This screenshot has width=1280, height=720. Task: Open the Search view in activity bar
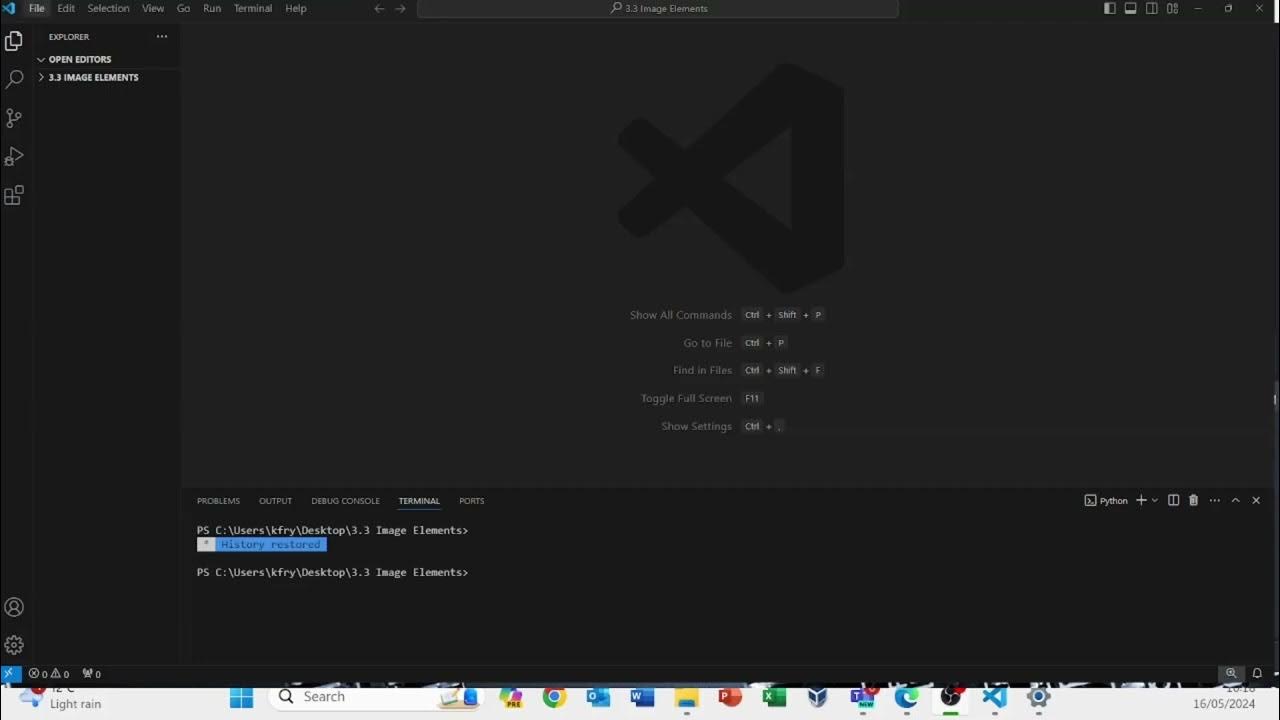[14, 79]
